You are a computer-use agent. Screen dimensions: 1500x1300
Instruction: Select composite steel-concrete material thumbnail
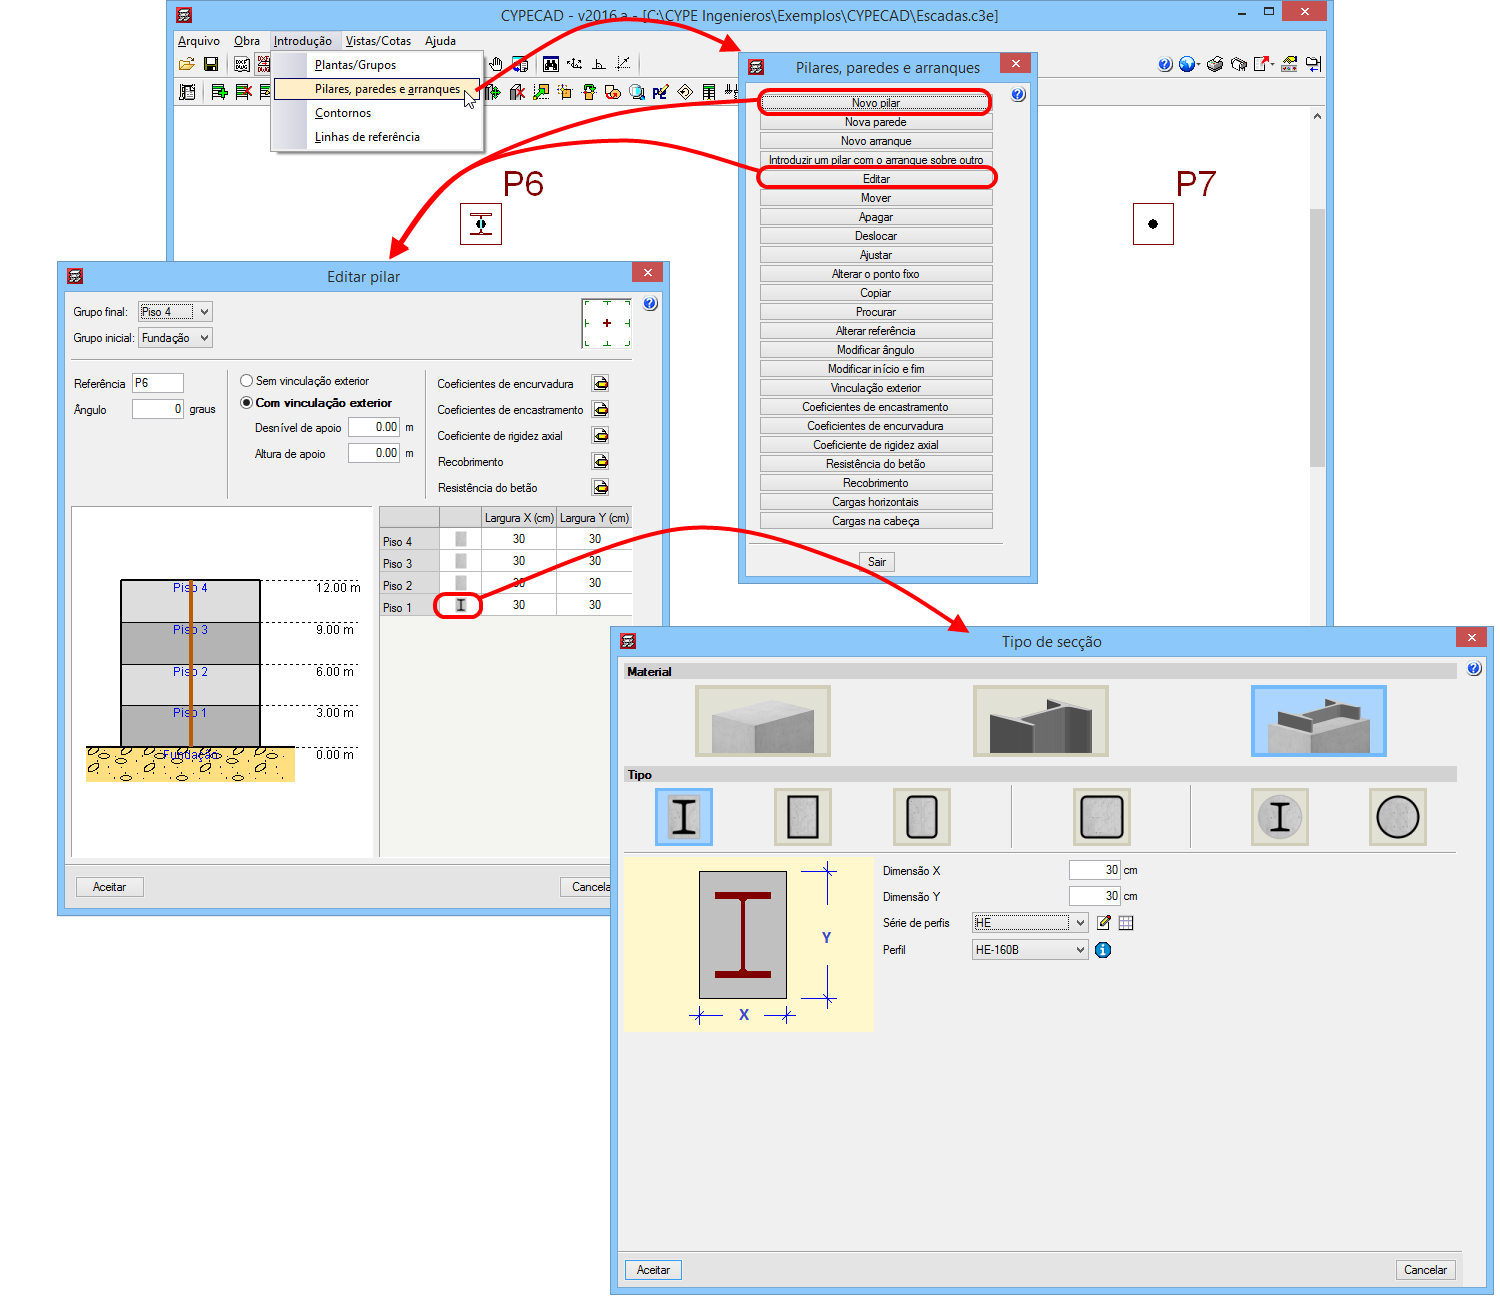click(1319, 721)
